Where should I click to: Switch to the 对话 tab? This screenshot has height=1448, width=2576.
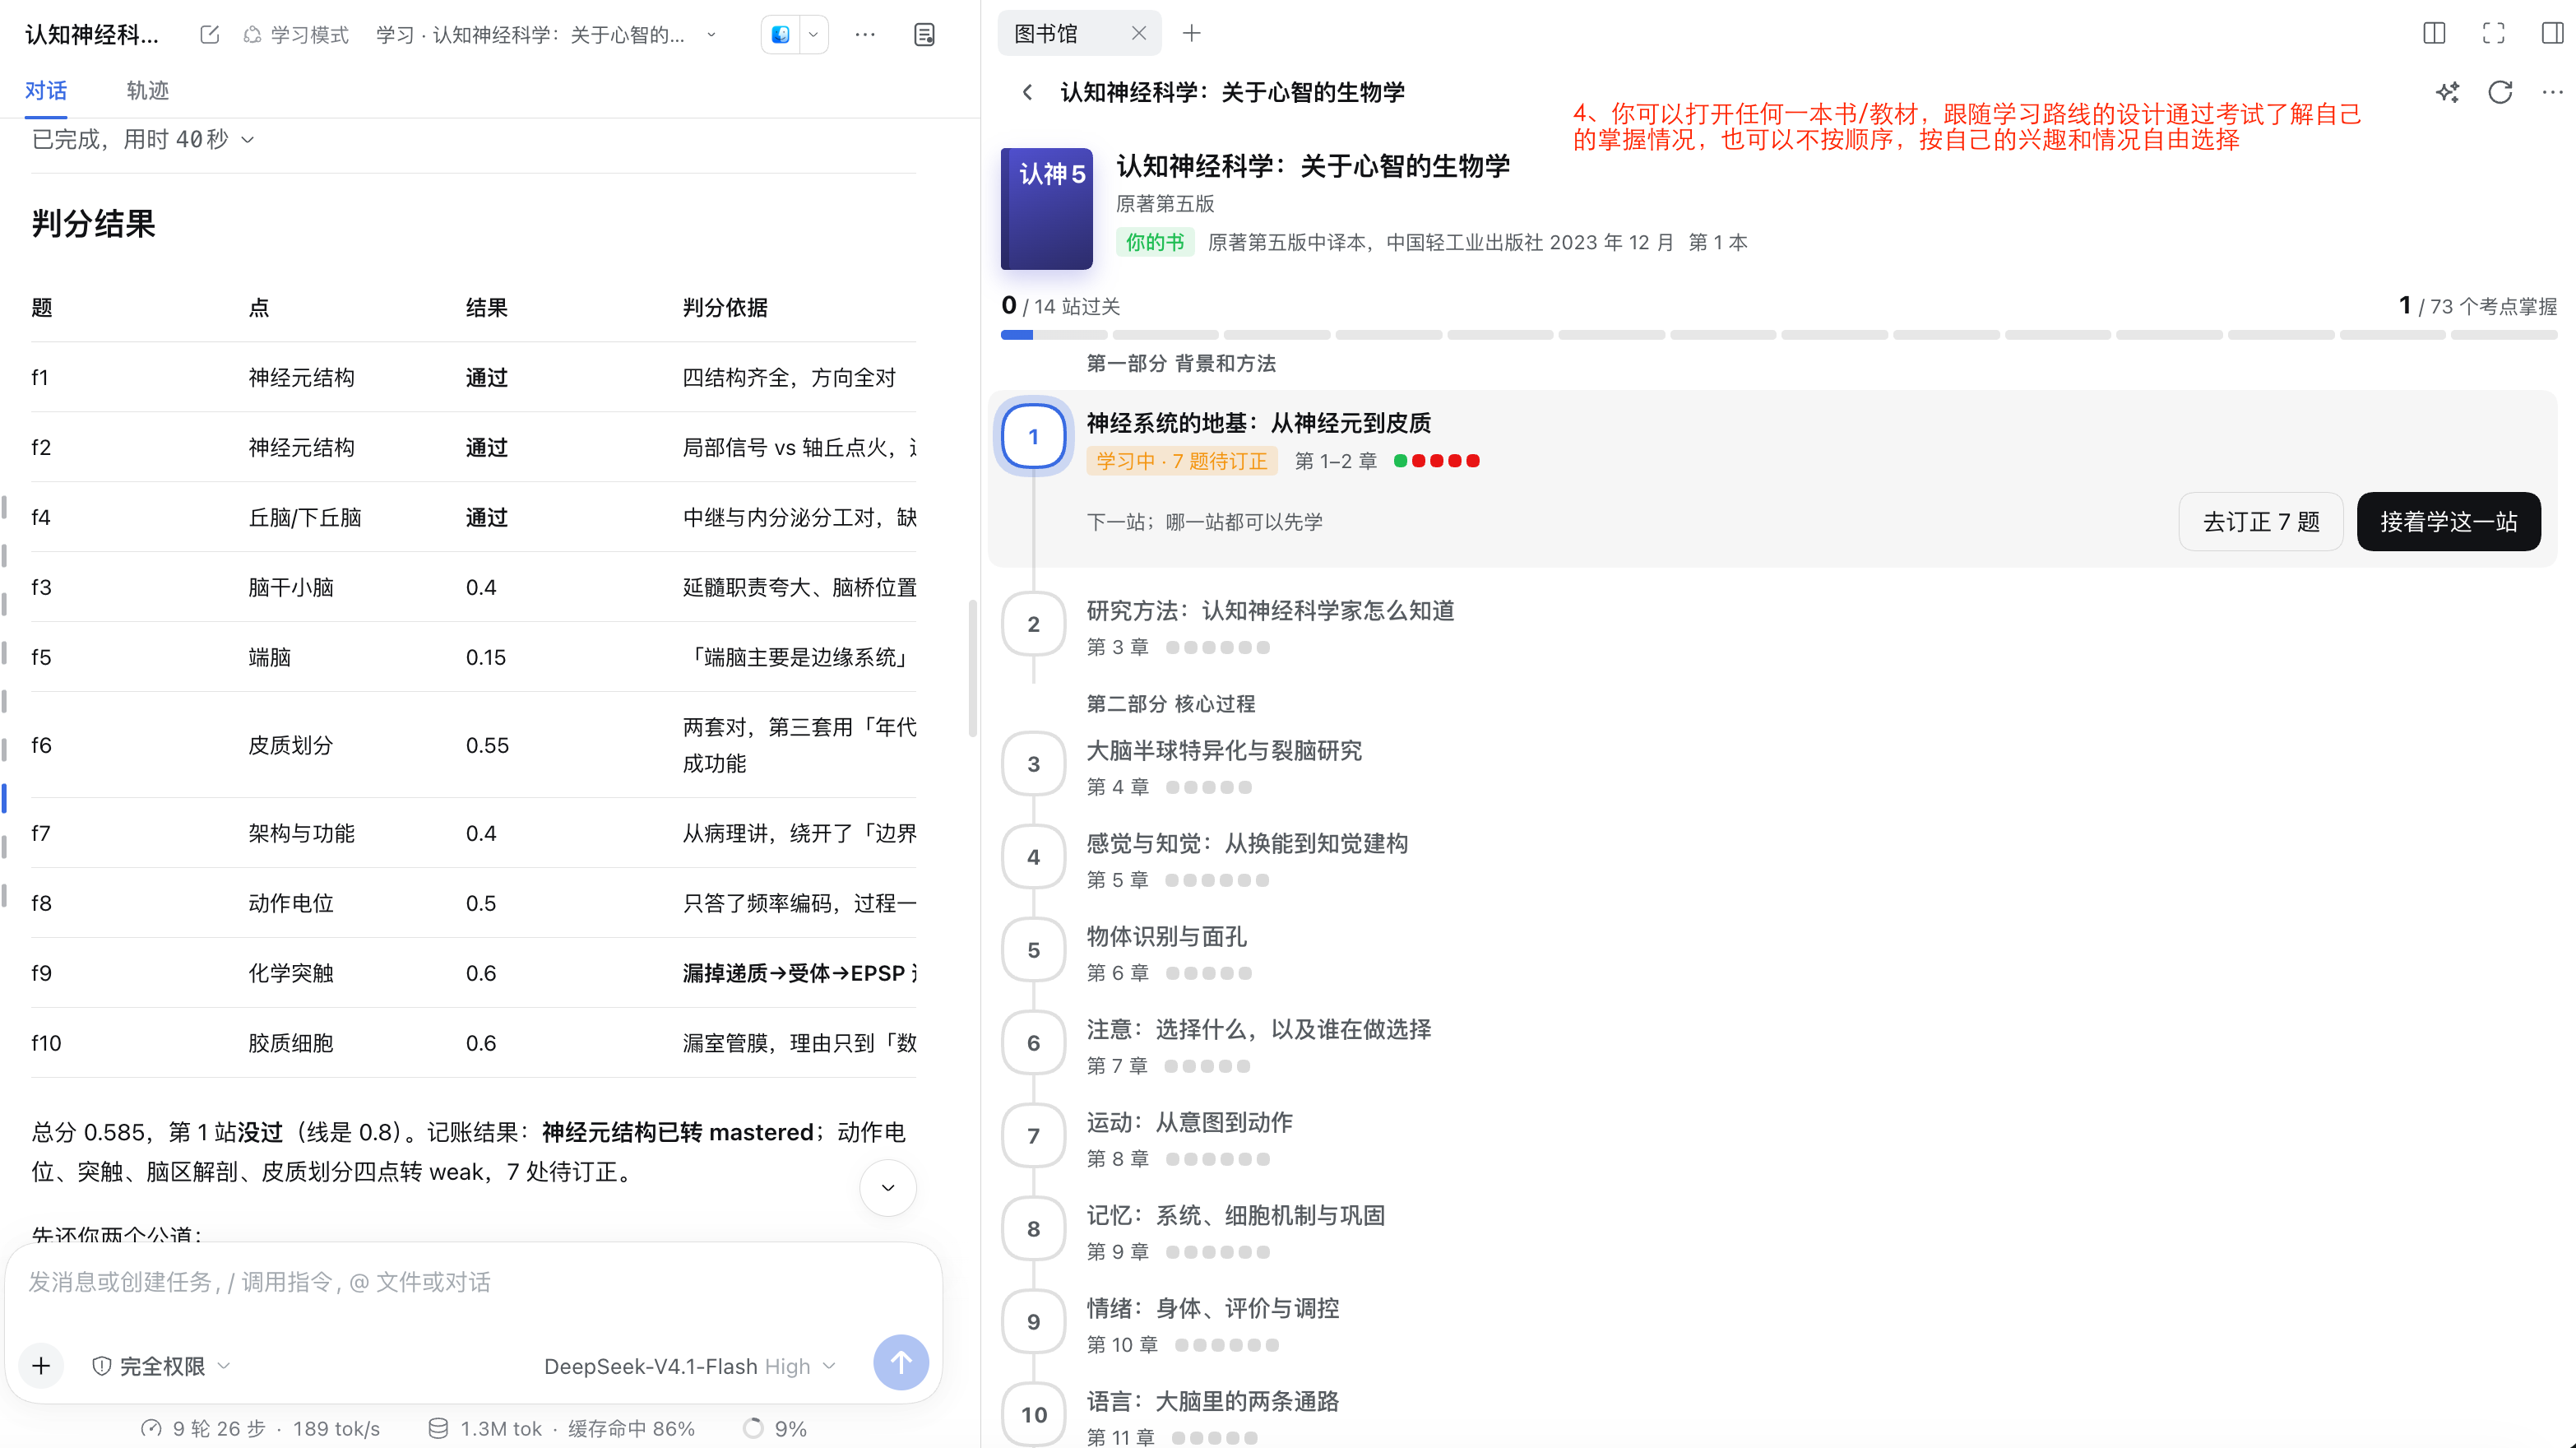coord(46,91)
